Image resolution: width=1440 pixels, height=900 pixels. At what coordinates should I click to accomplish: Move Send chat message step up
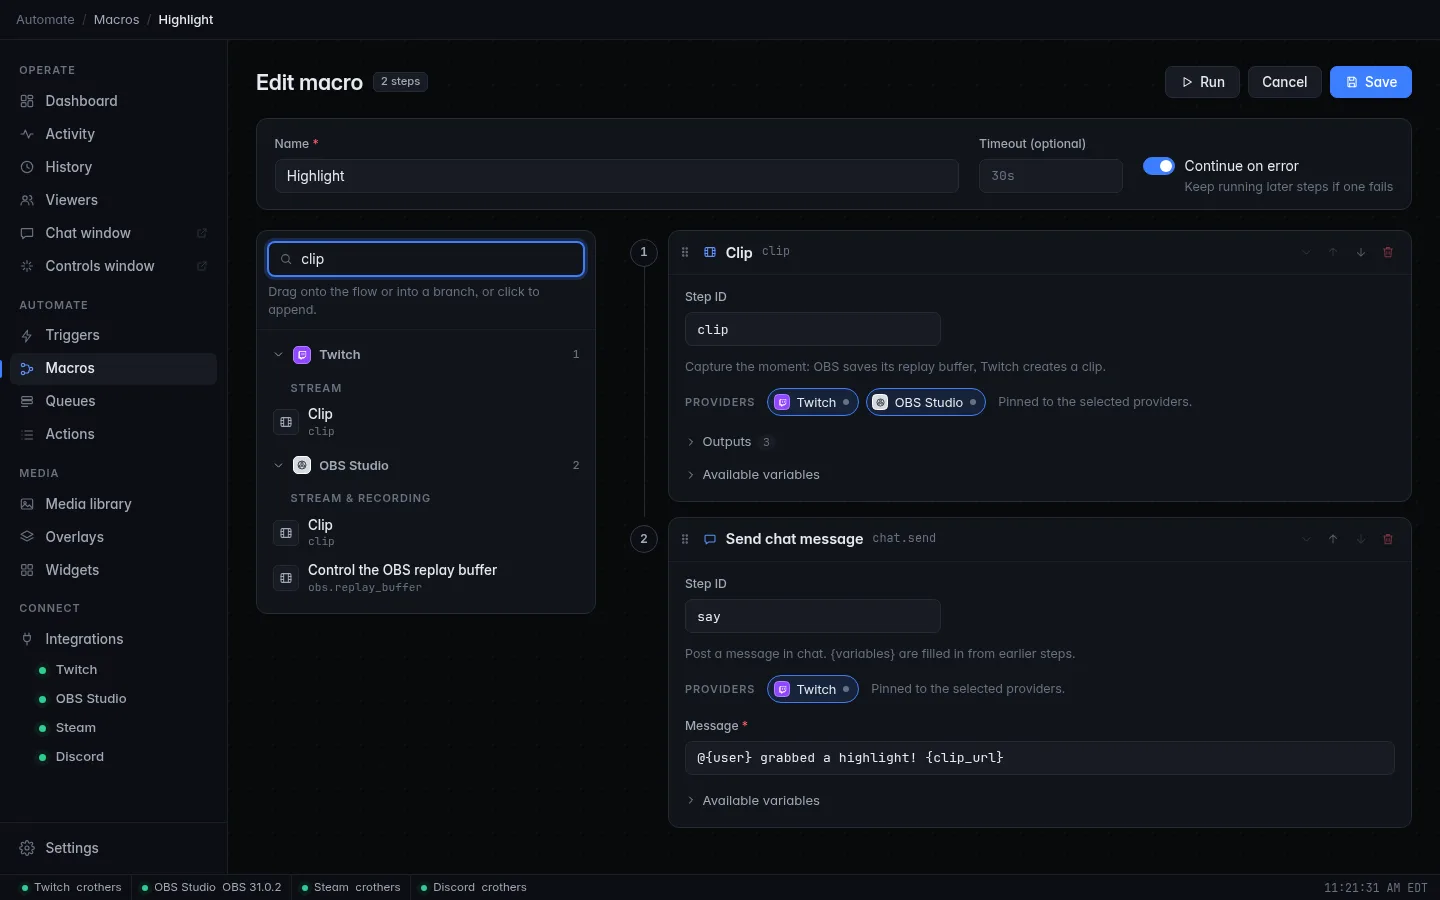pyautogui.click(x=1333, y=539)
